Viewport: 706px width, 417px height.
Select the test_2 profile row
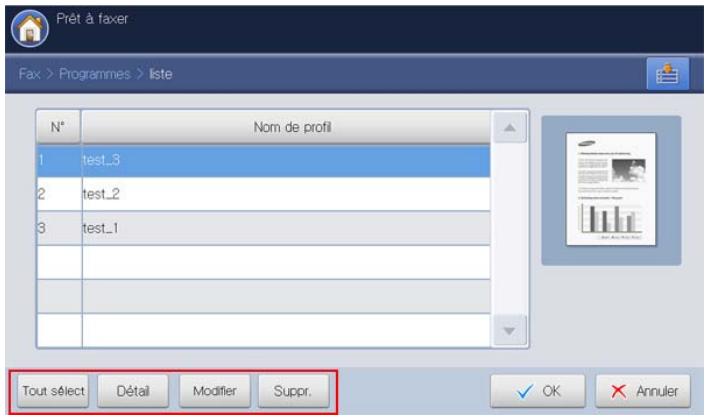click(263, 194)
